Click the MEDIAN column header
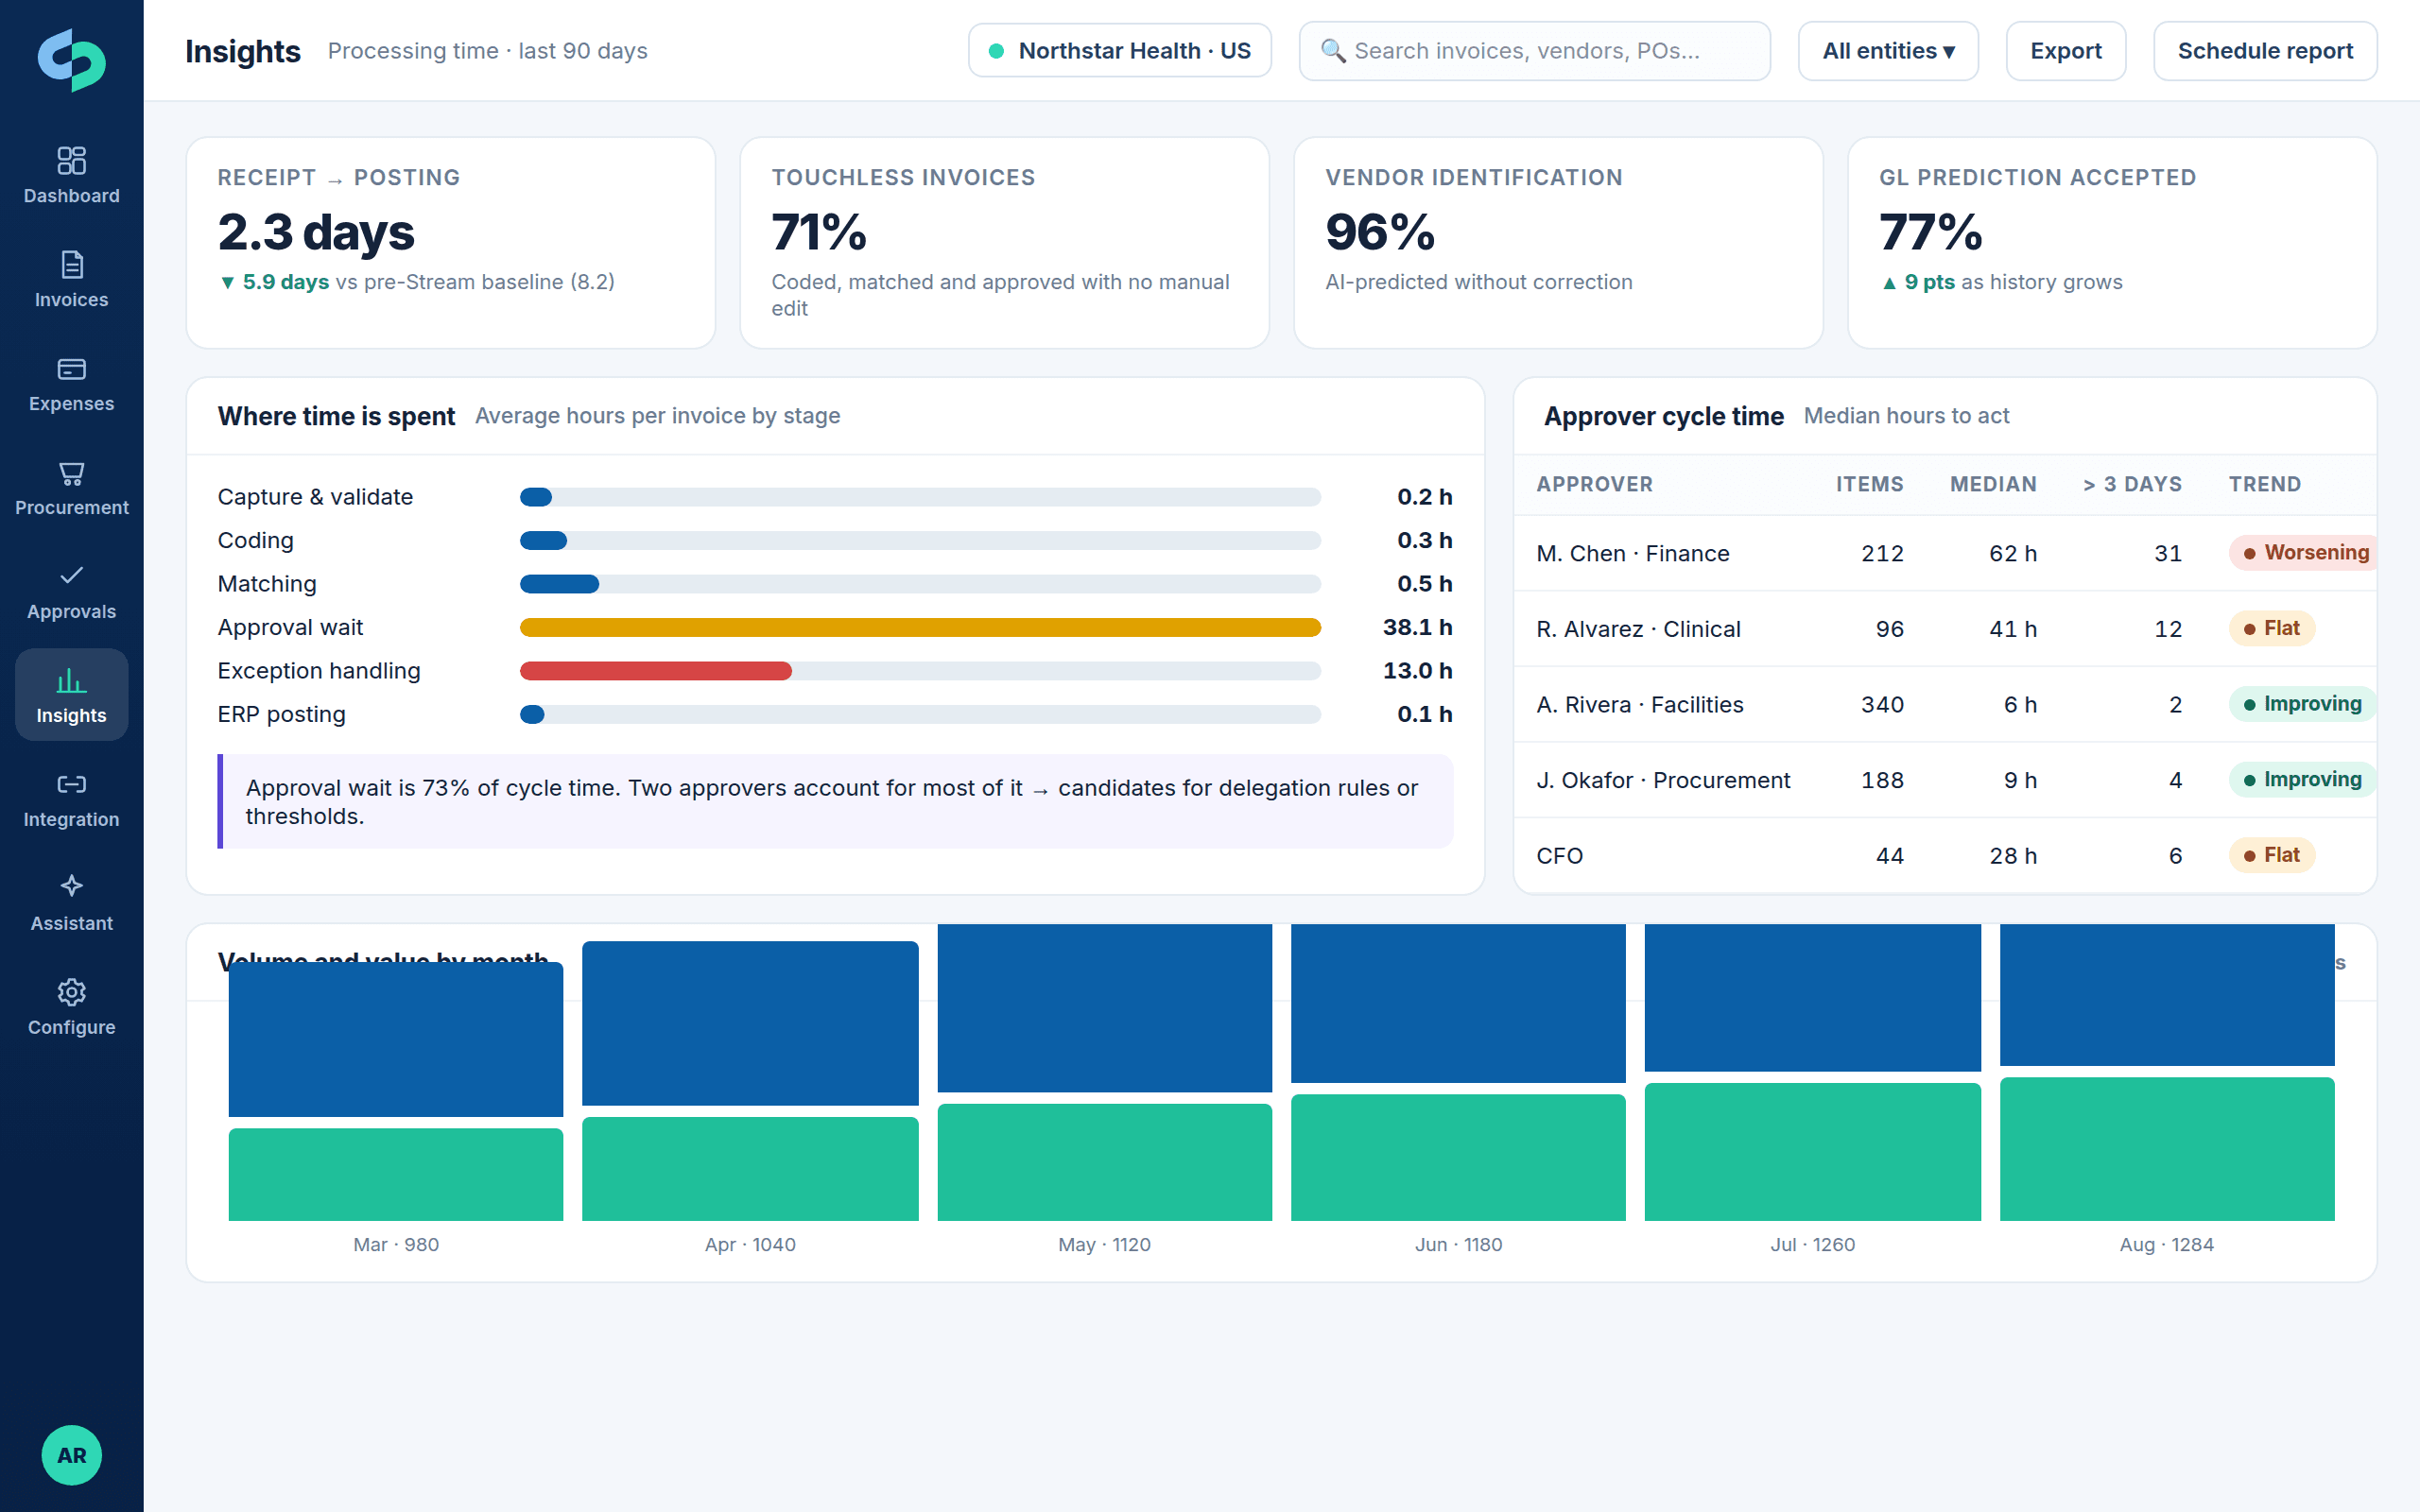Viewport: 2420px width, 1512px height. tap(1993, 484)
